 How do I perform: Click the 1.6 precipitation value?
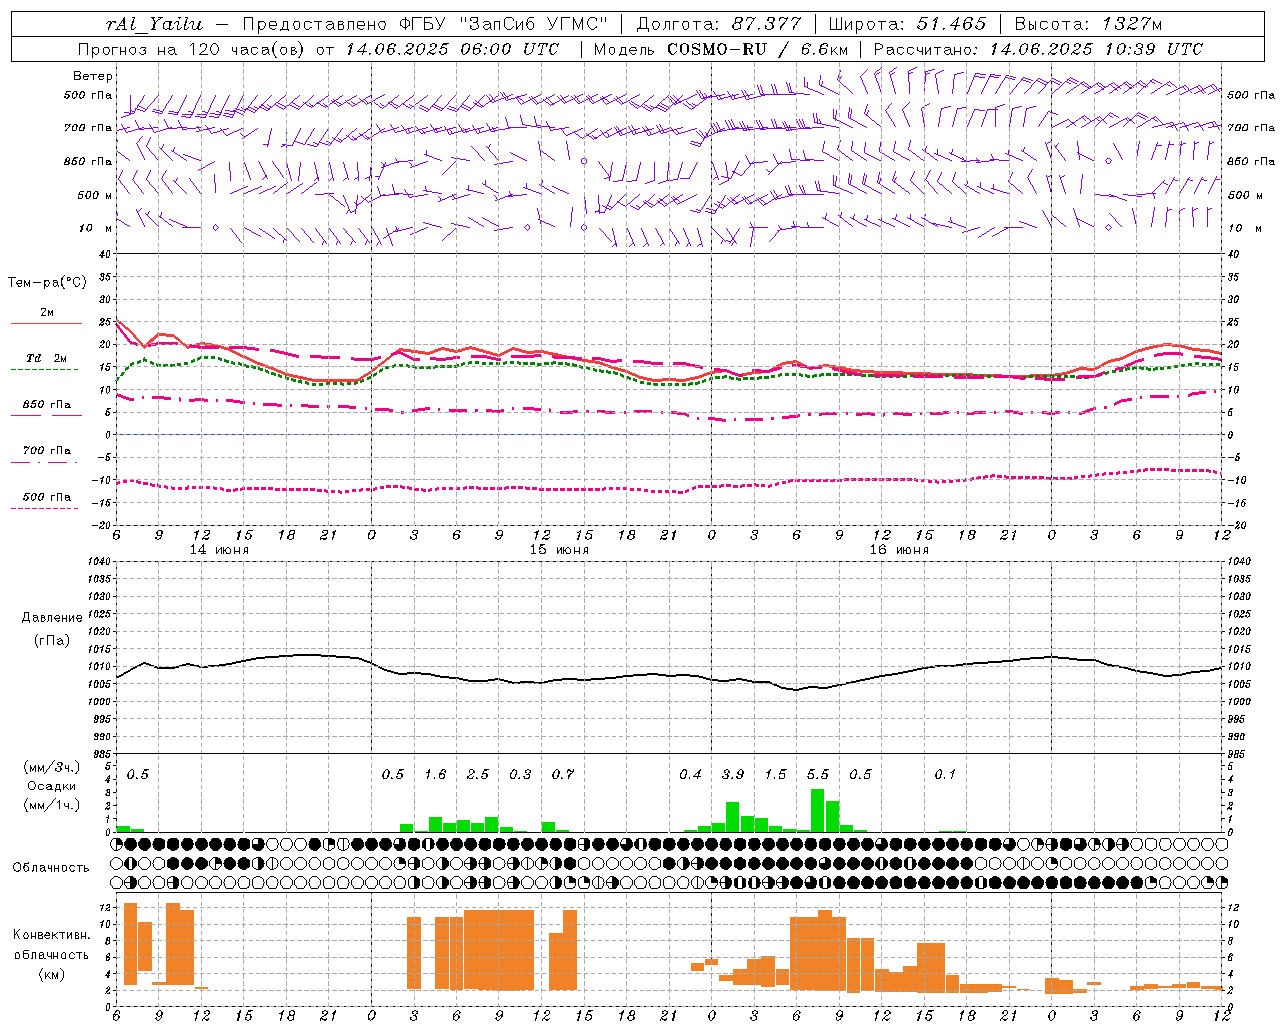click(435, 775)
